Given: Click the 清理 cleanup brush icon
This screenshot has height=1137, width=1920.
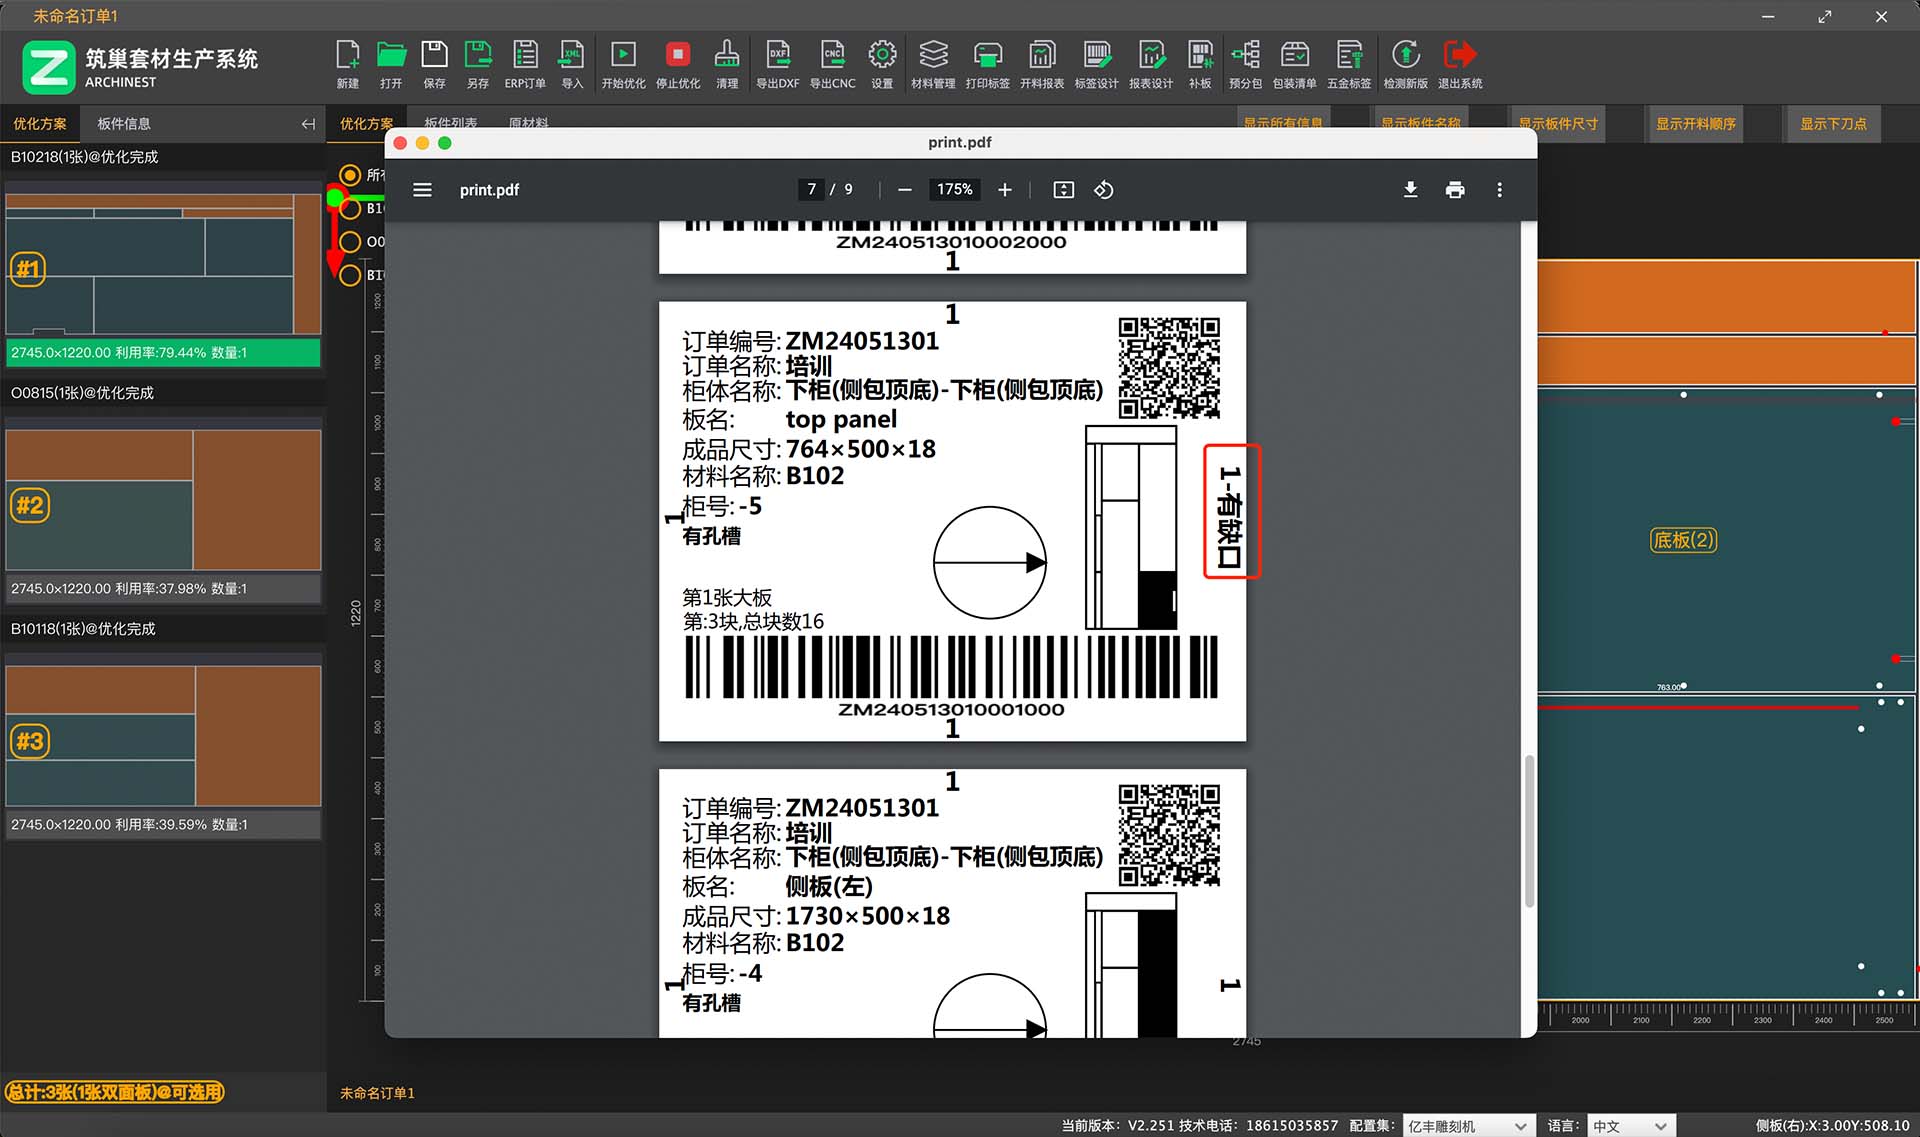Looking at the screenshot, I should [727, 64].
